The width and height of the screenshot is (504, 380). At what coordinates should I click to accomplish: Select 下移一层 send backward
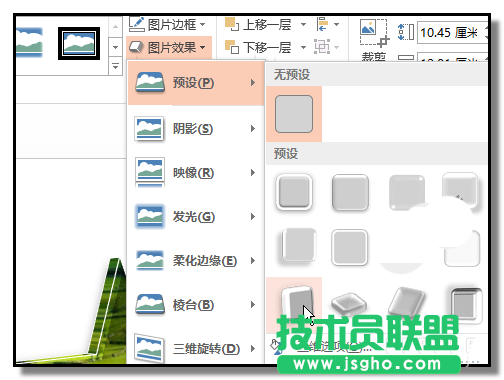click(x=258, y=47)
